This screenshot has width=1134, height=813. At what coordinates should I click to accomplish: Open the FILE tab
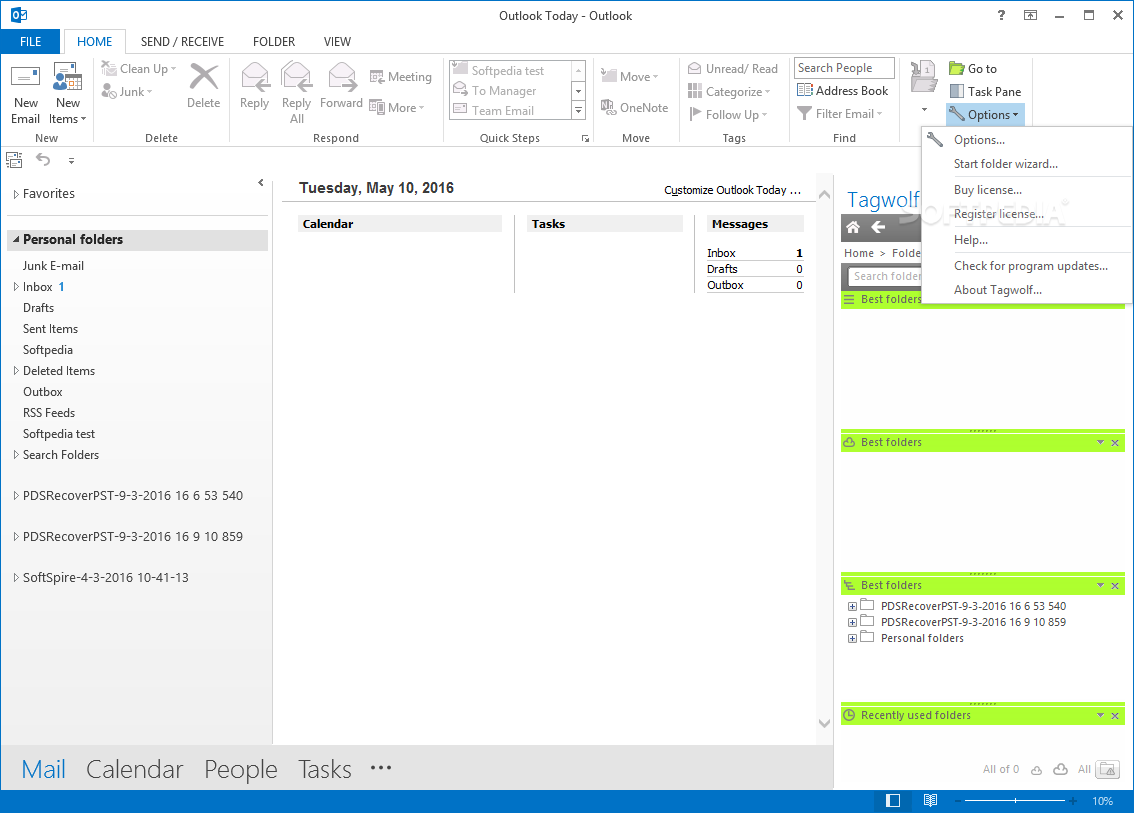tap(30, 41)
